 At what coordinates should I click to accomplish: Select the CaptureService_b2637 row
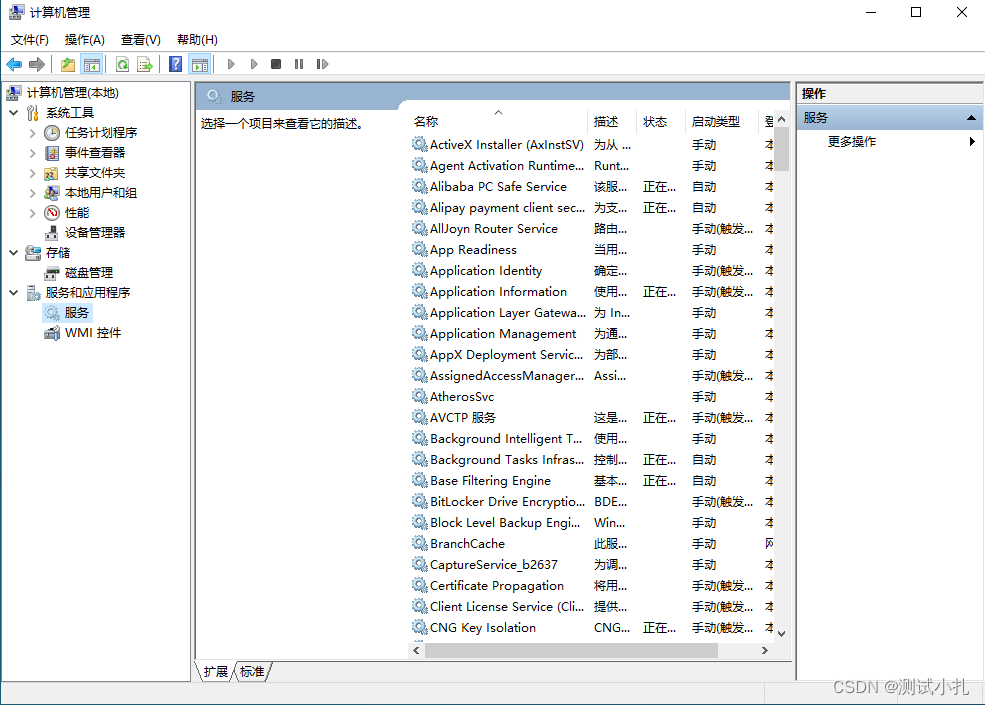592,565
